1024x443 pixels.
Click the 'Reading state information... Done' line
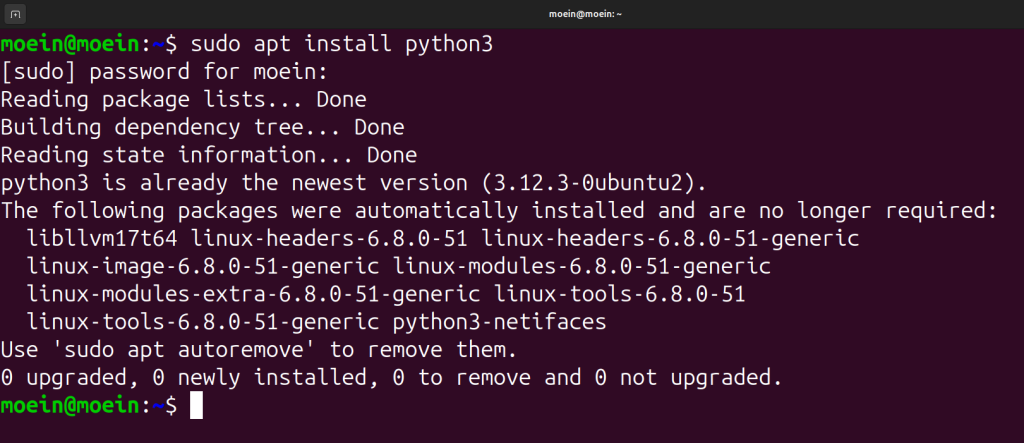[208, 156]
